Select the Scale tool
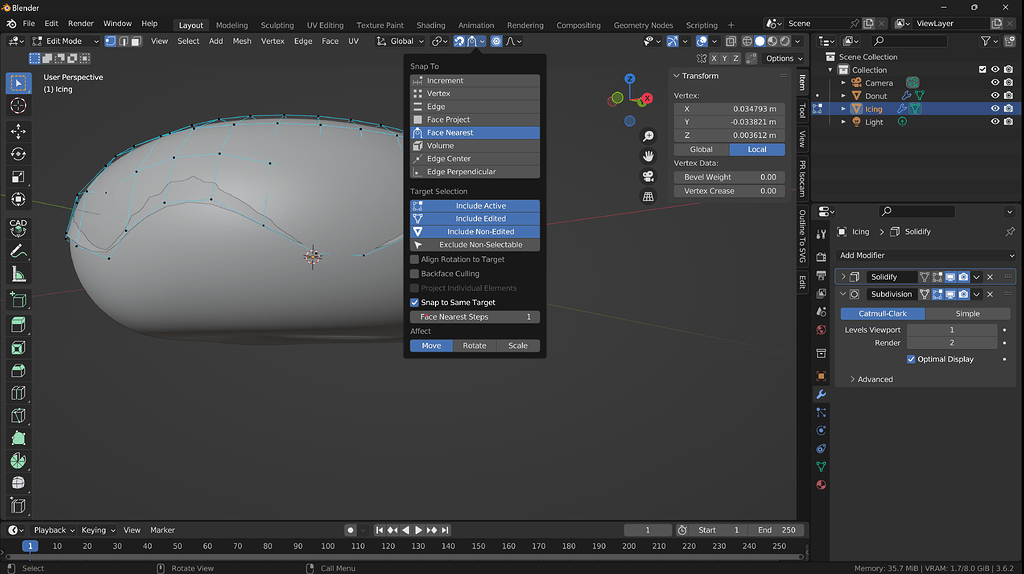The height and width of the screenshot is (574, 1024). (18, 177)
